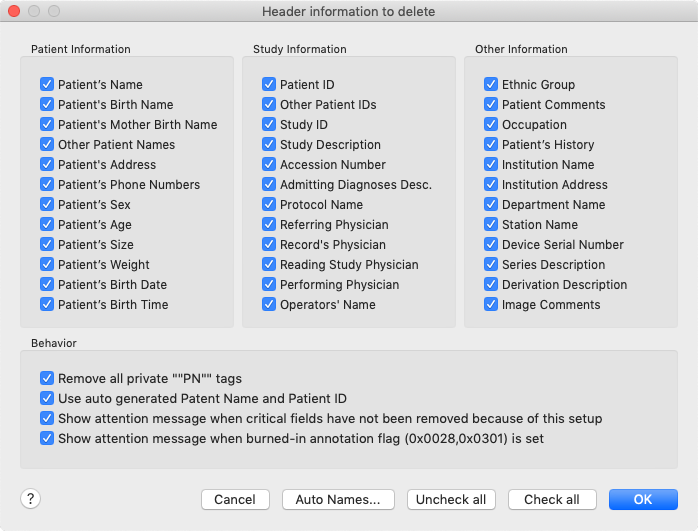Uncheck the Ethnic Group checkbox

491,85
